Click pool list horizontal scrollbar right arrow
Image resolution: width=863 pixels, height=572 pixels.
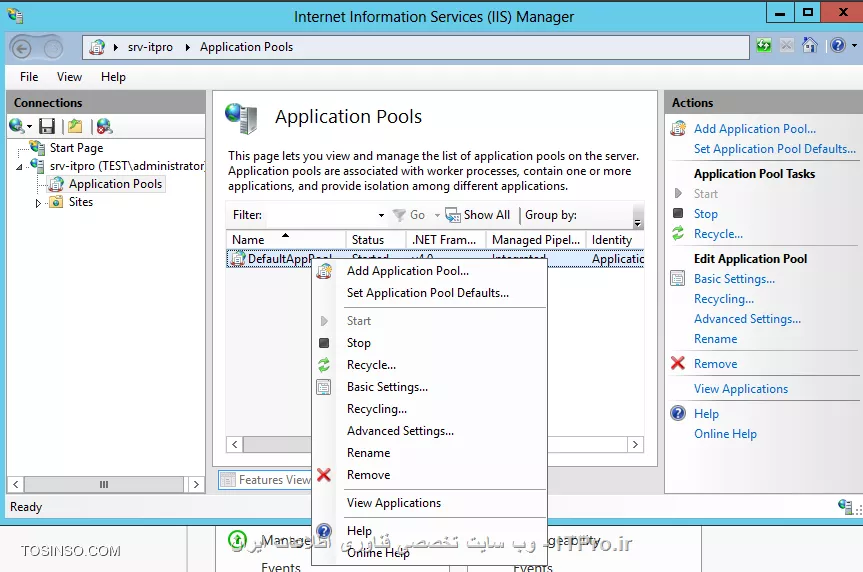click(x=636, y=444)
